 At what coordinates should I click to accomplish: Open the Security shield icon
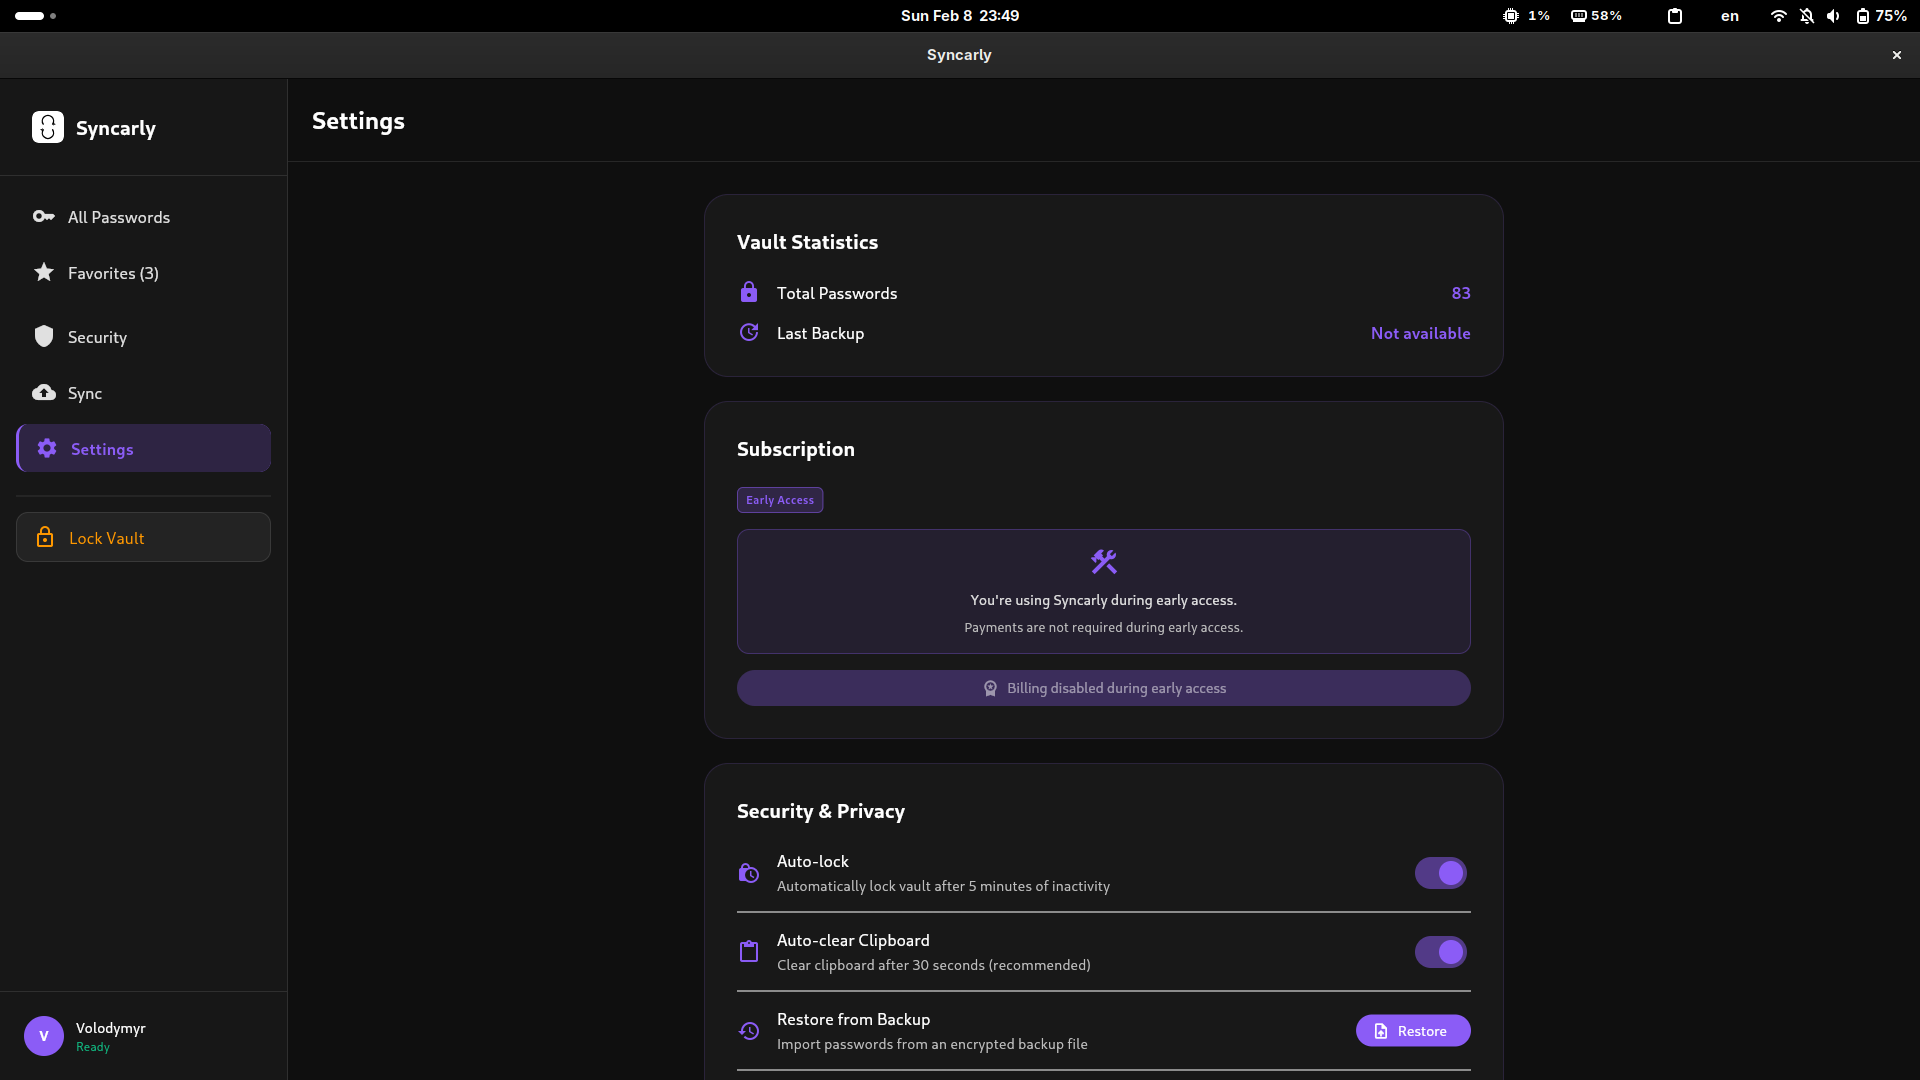(43, 336)
